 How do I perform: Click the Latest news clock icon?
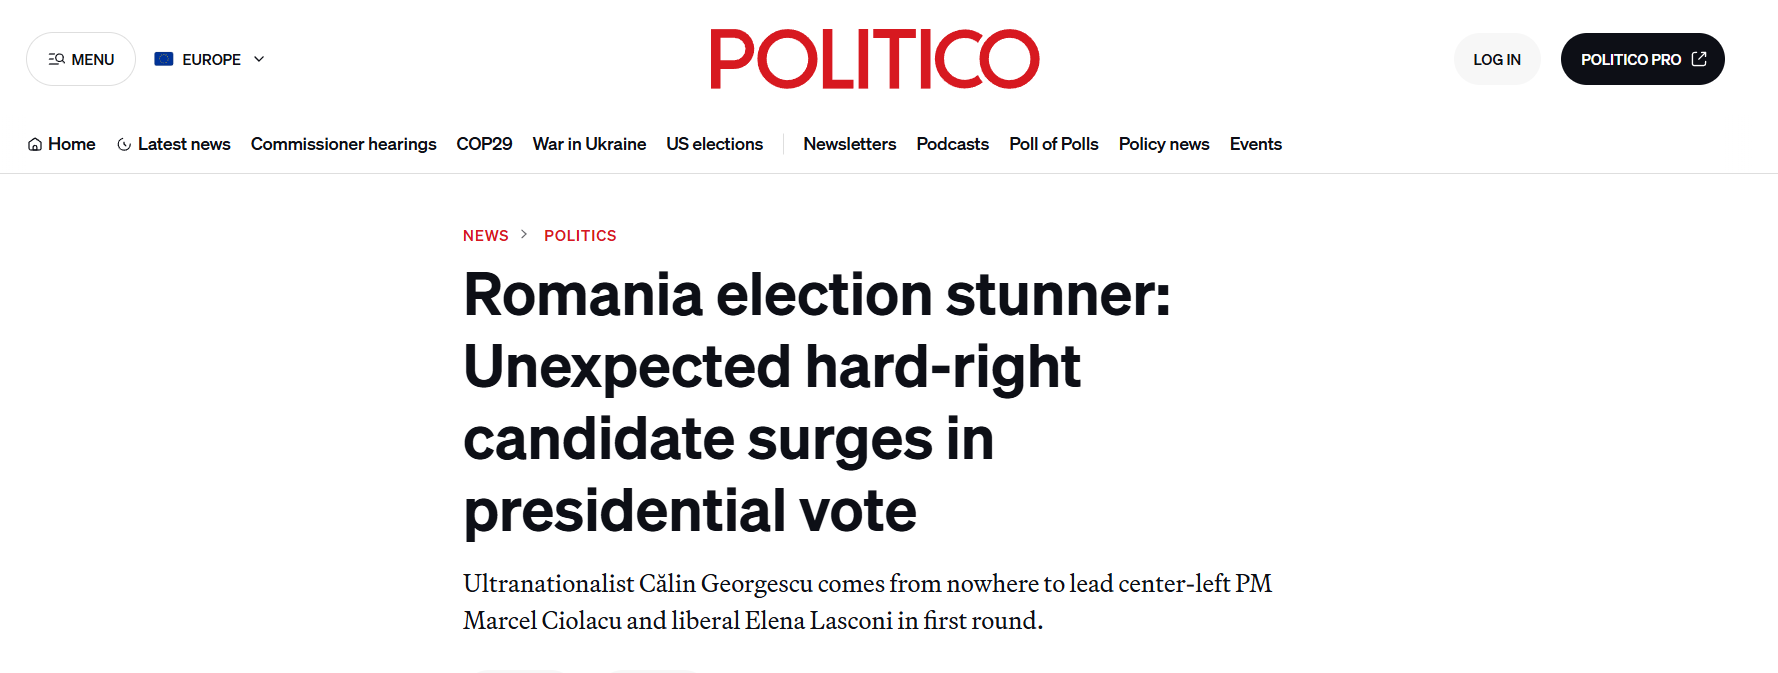[124, 145]
